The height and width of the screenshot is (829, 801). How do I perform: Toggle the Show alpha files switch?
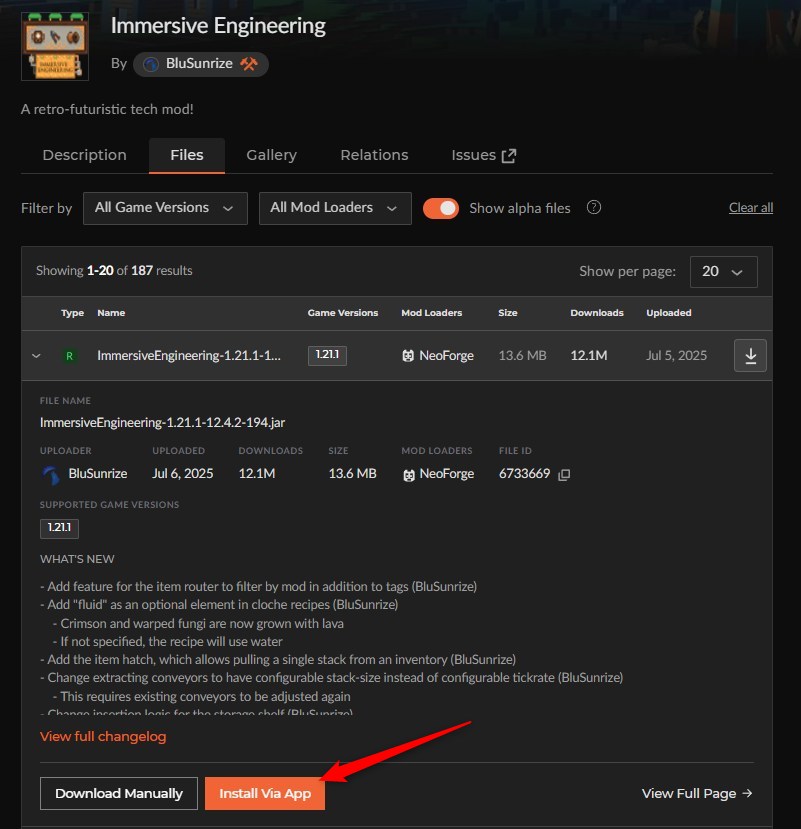click(x=440, y=208)
